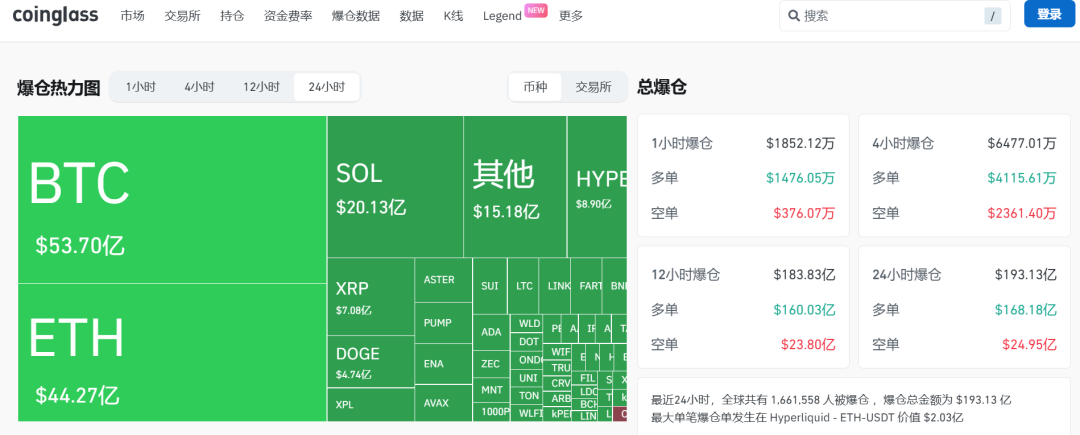Image resolution: width=1080 pixels, height=435 pixels.
Task: Open the 爆仓数据 menu
Action: tap(355, 16)
